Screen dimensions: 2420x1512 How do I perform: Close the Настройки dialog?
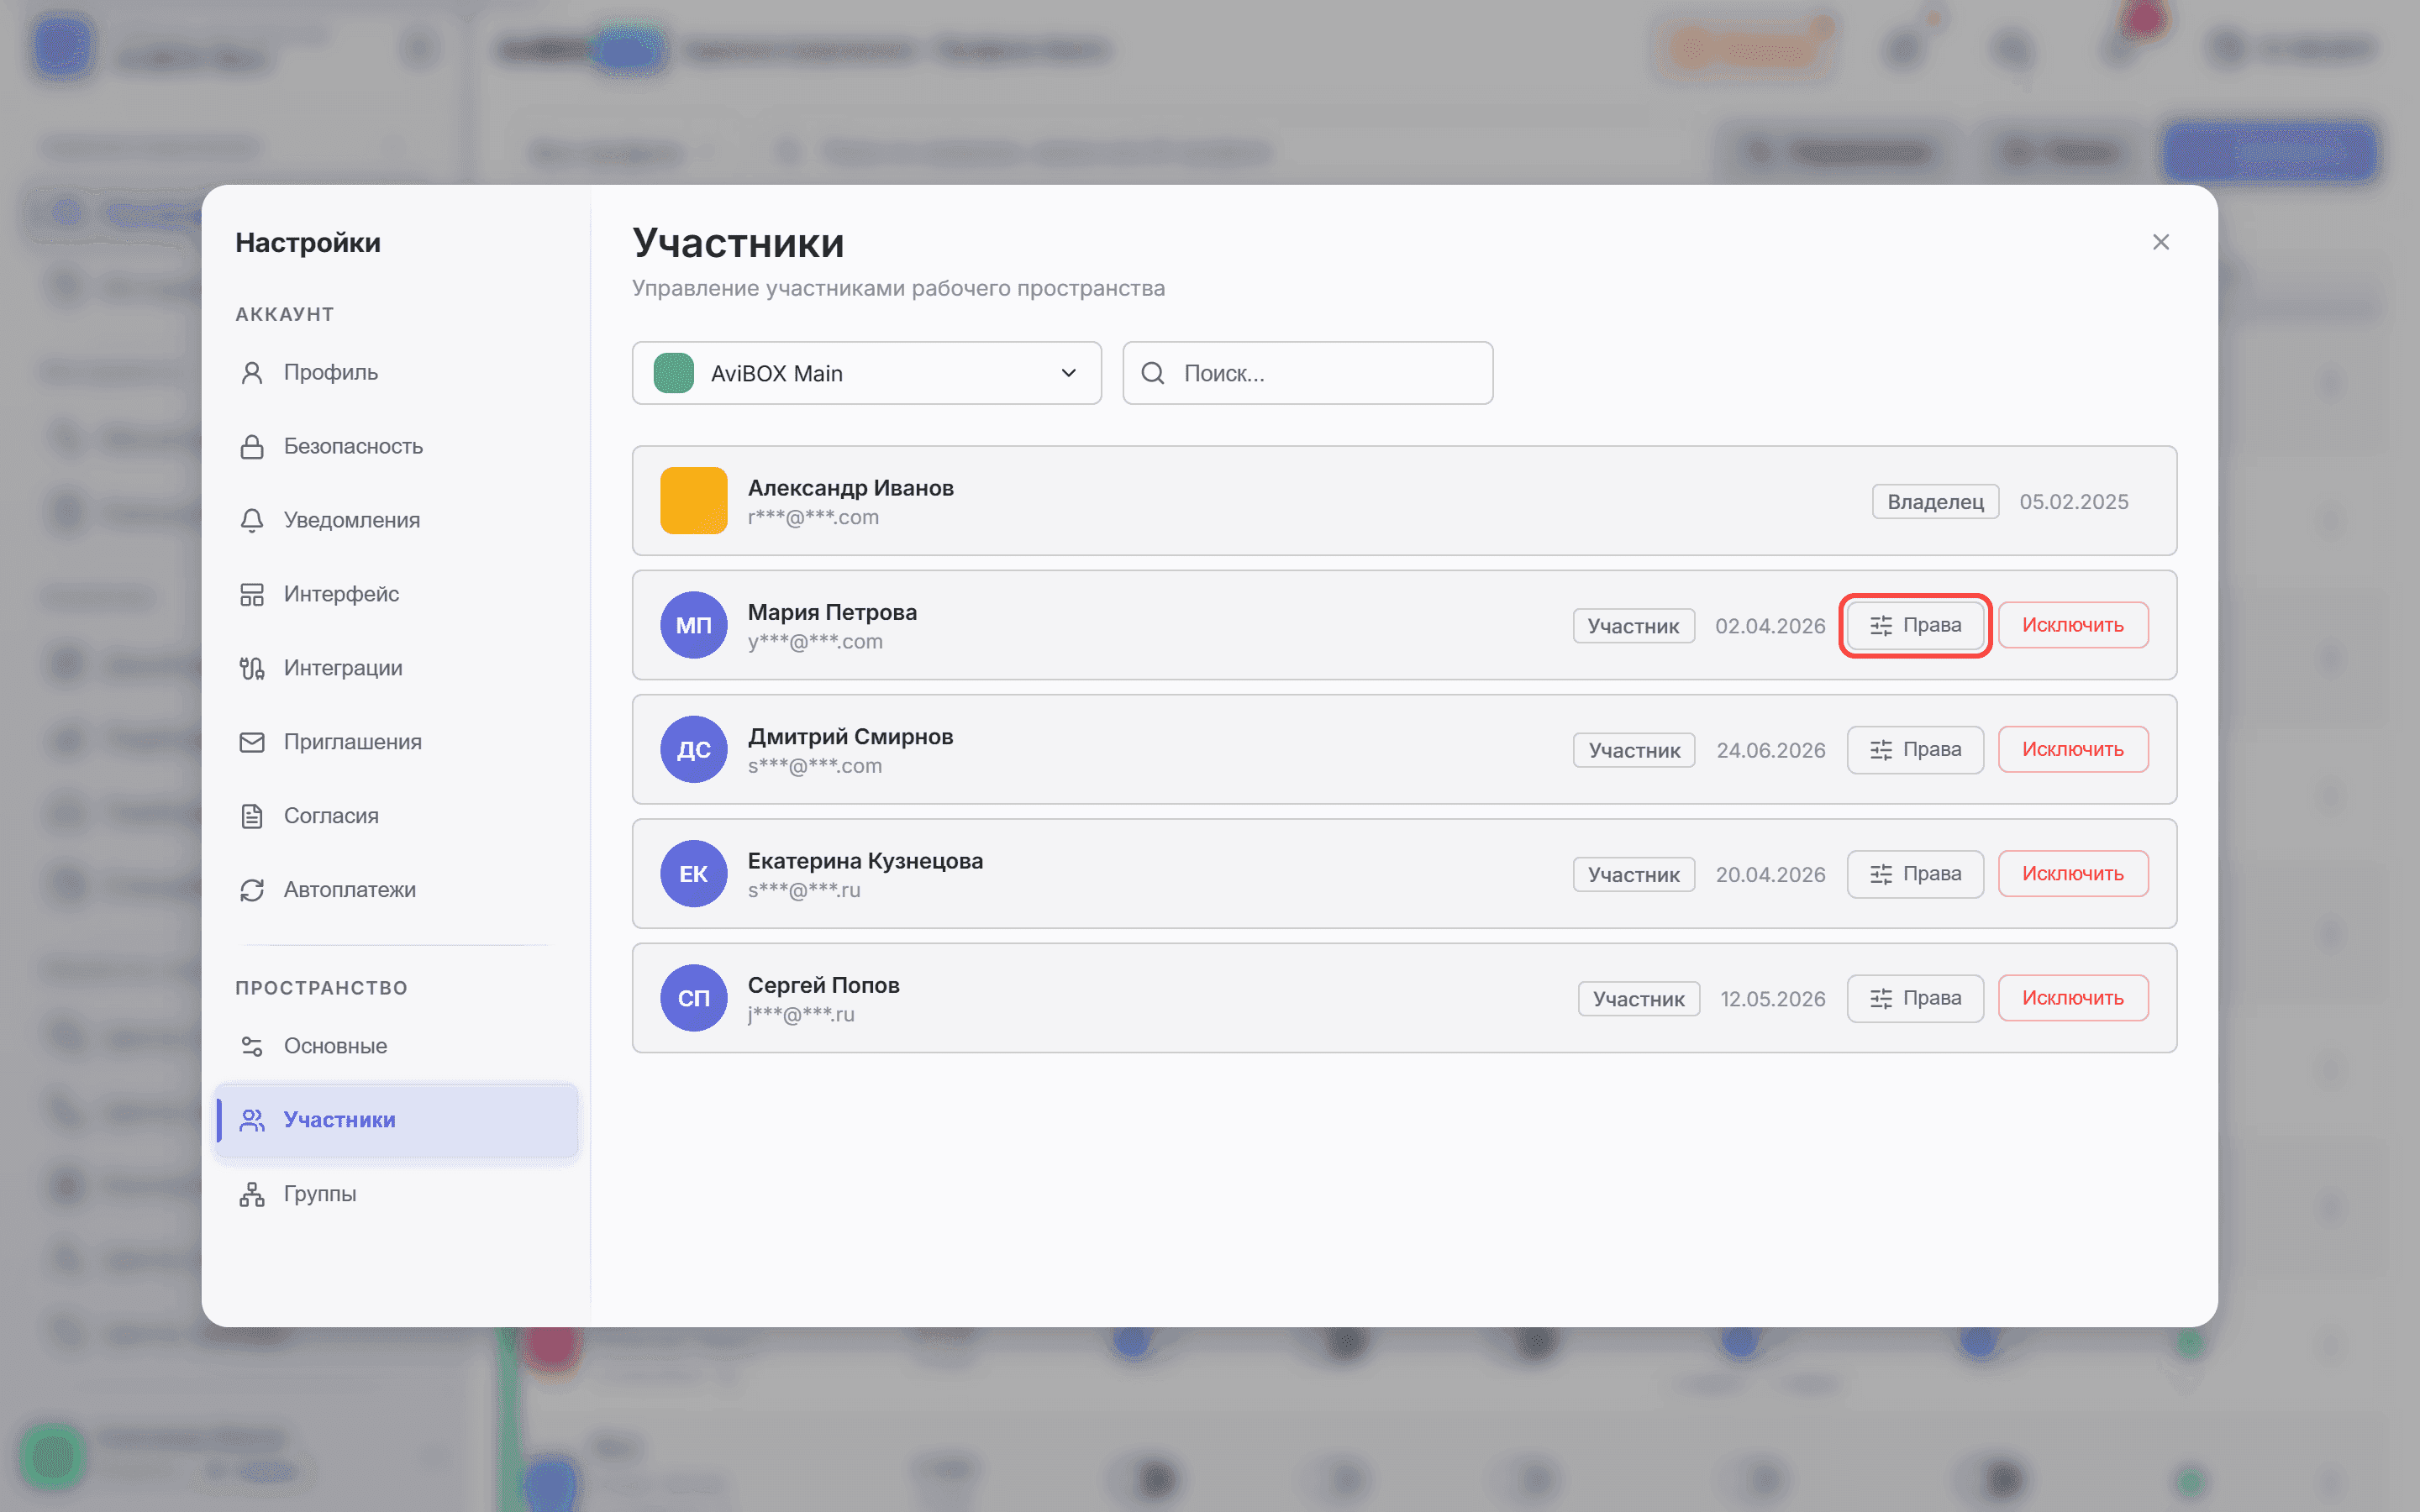click(x=2161, y=243)
